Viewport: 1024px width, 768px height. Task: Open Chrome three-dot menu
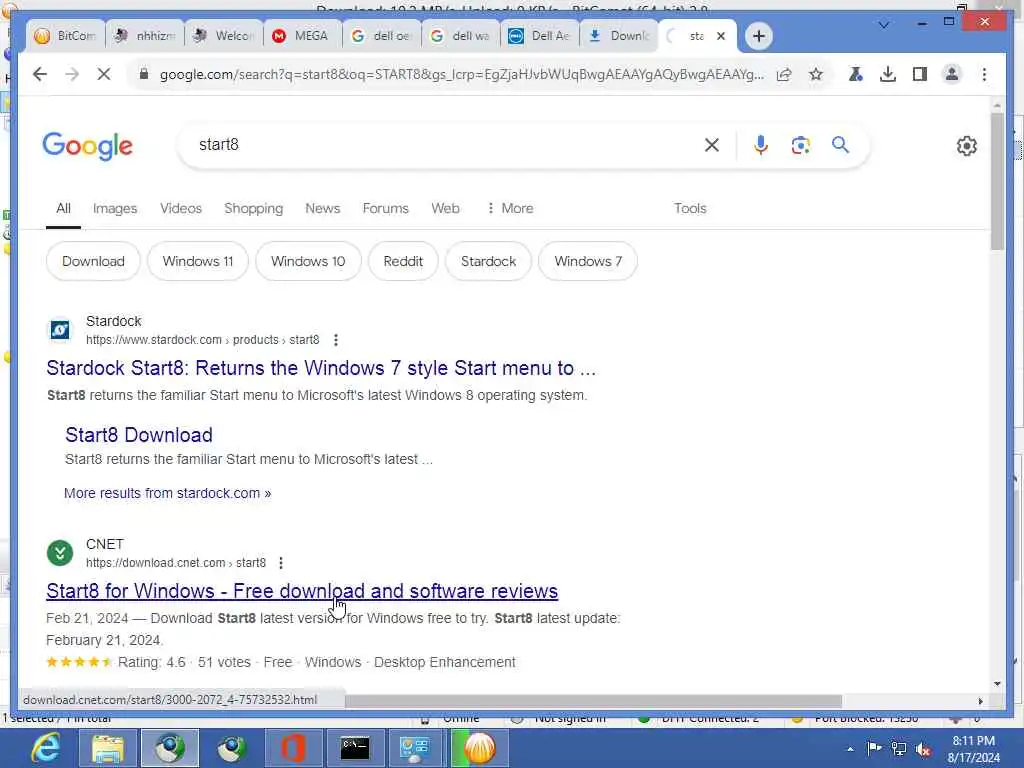[x=984, y=74]
